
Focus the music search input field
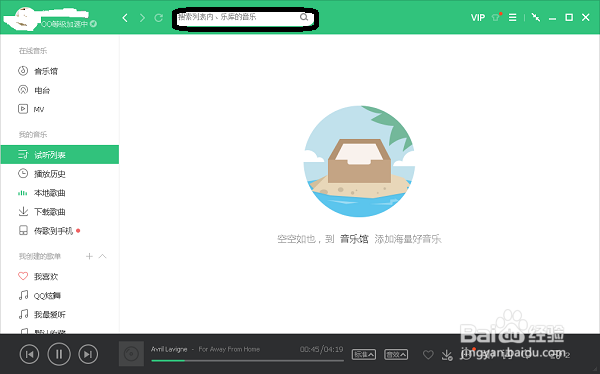(245, 18)
